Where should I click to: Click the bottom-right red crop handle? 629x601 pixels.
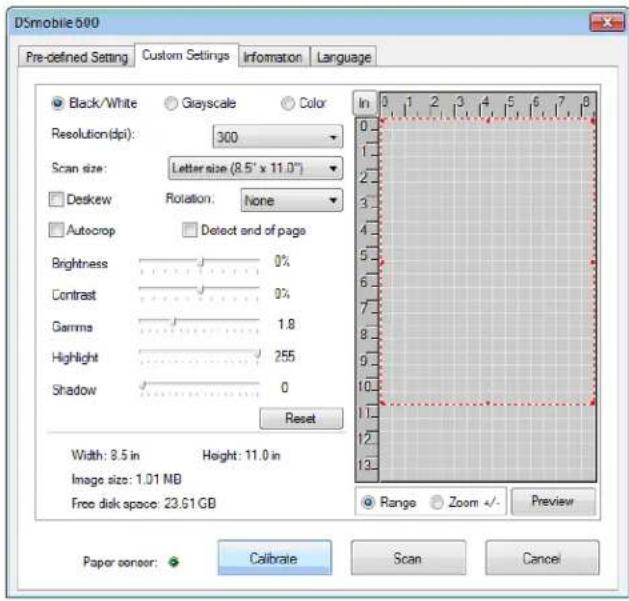(x=593, y=402)
